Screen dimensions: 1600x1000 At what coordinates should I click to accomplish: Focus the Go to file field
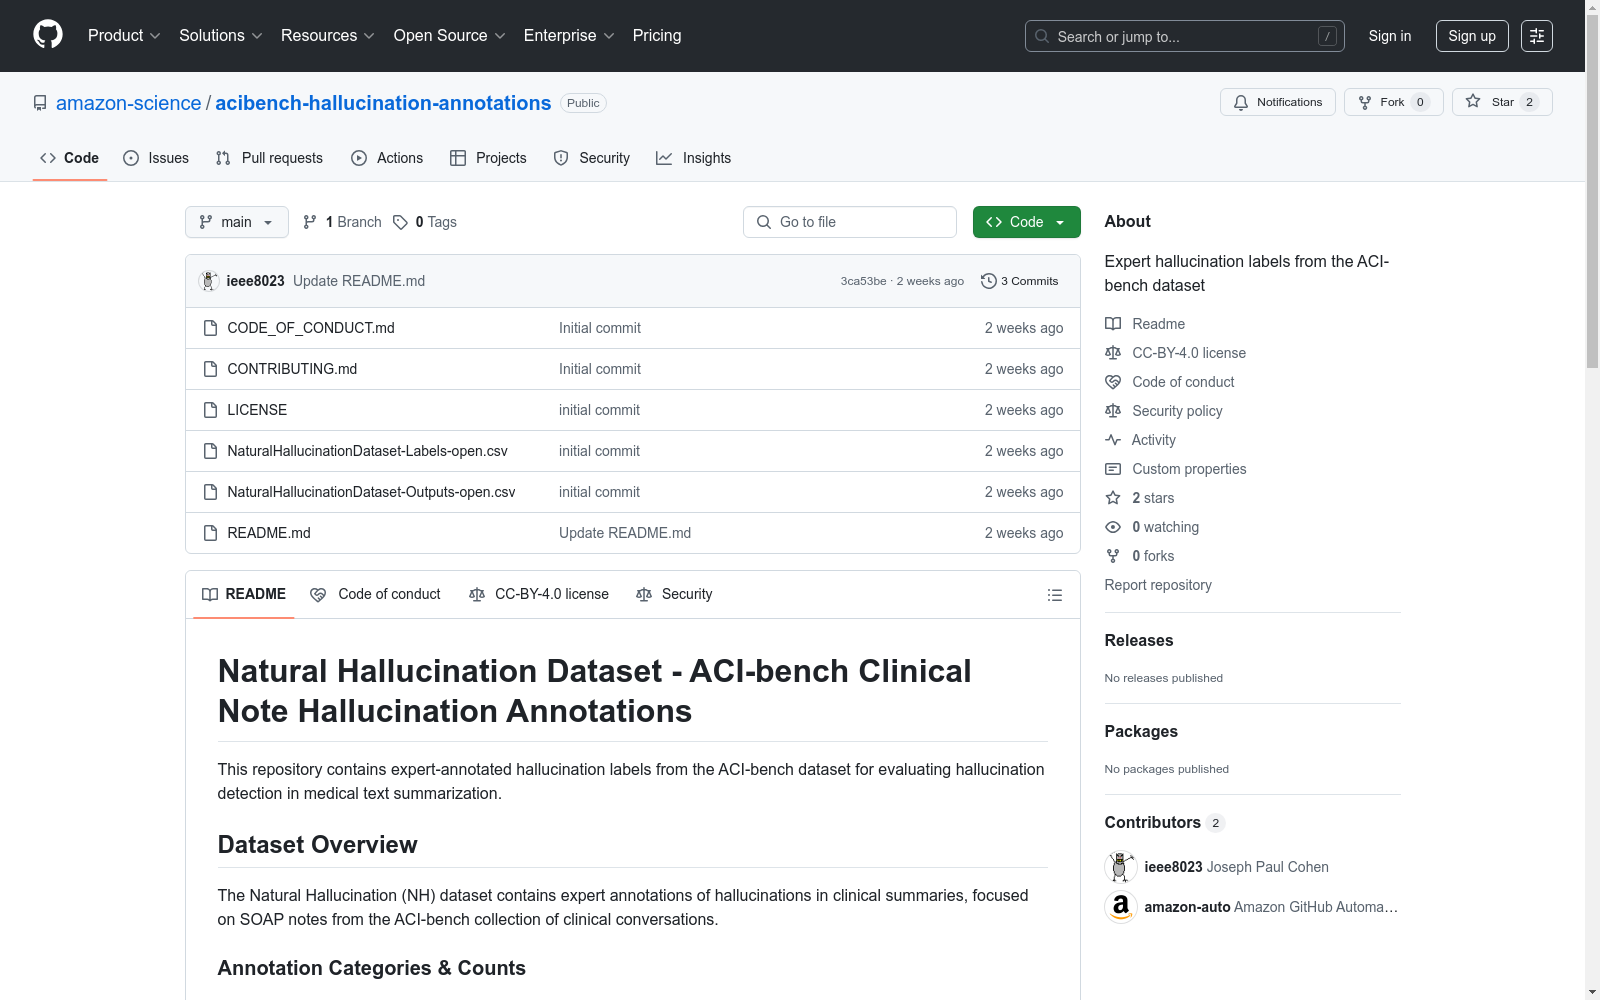pyautogui.click(x=850, y=222)
